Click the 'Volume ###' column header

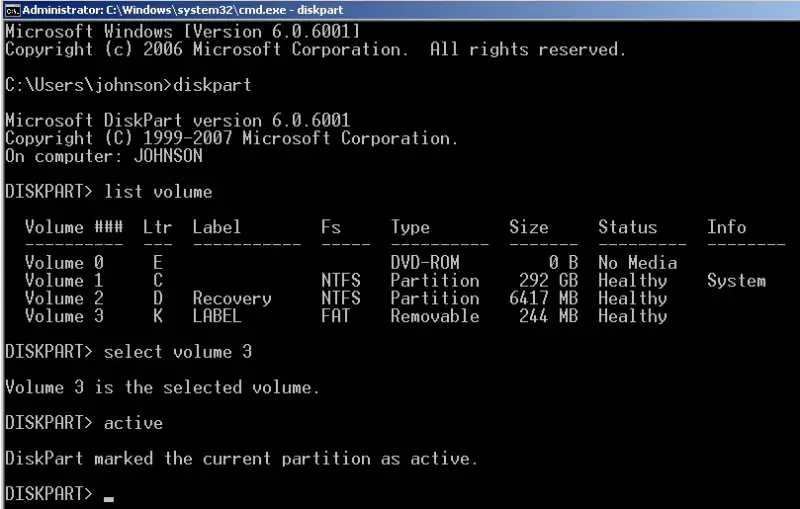pyautogui.click(x=74, y=227)
